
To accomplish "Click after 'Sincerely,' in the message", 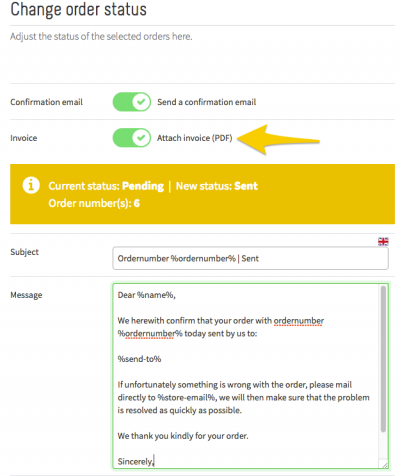I will tap(154, 462).
